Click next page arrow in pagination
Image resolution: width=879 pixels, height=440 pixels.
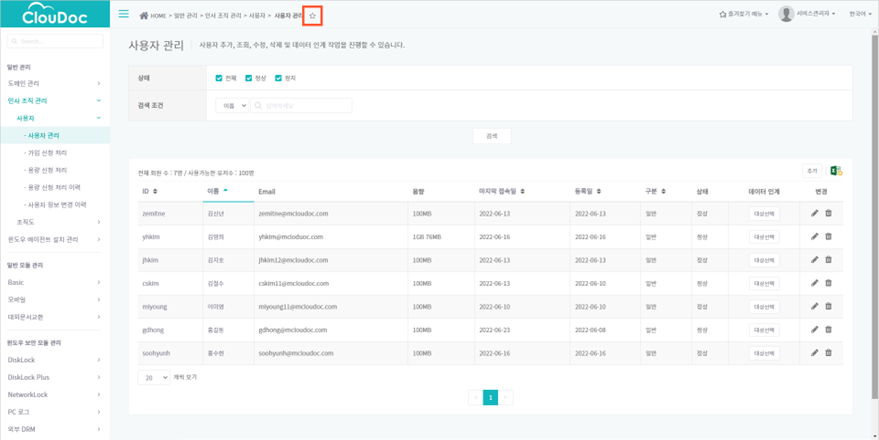click(506, 397)
